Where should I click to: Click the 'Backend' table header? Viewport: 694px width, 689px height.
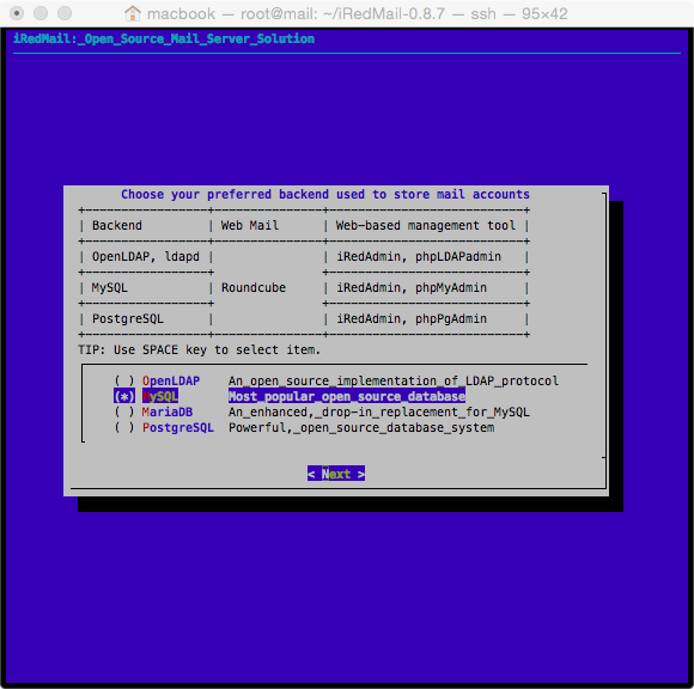(x=117, y=225)
